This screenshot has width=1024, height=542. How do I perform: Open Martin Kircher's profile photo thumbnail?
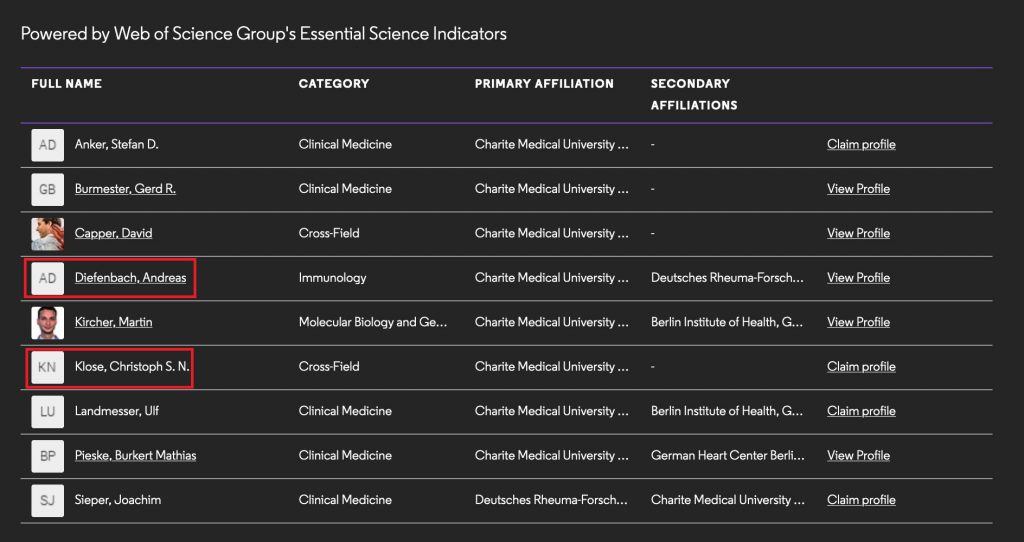click(x=48, y=323)
